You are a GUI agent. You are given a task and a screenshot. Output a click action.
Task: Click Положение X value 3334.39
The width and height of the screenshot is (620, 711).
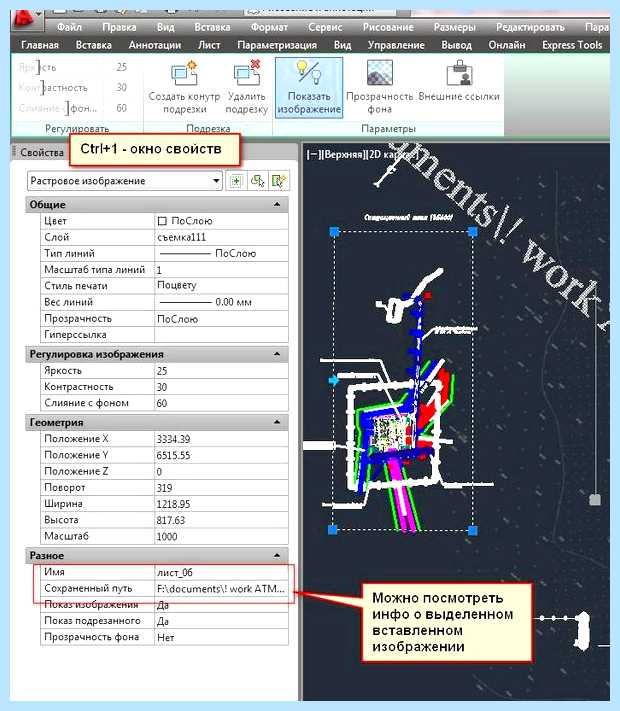tap(221, 439)
